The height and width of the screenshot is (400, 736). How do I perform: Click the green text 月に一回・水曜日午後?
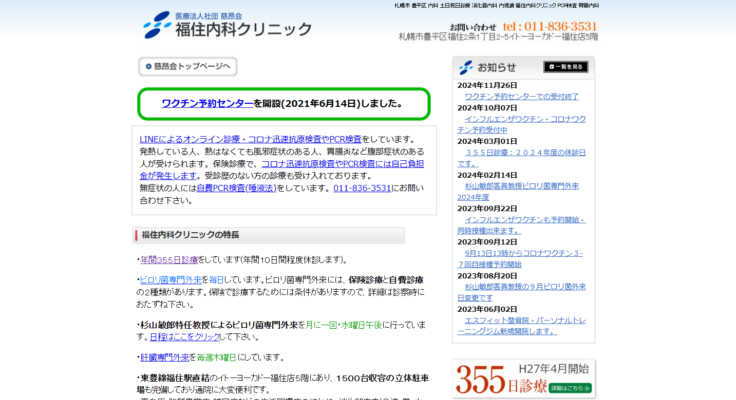[x=344, y=325]
